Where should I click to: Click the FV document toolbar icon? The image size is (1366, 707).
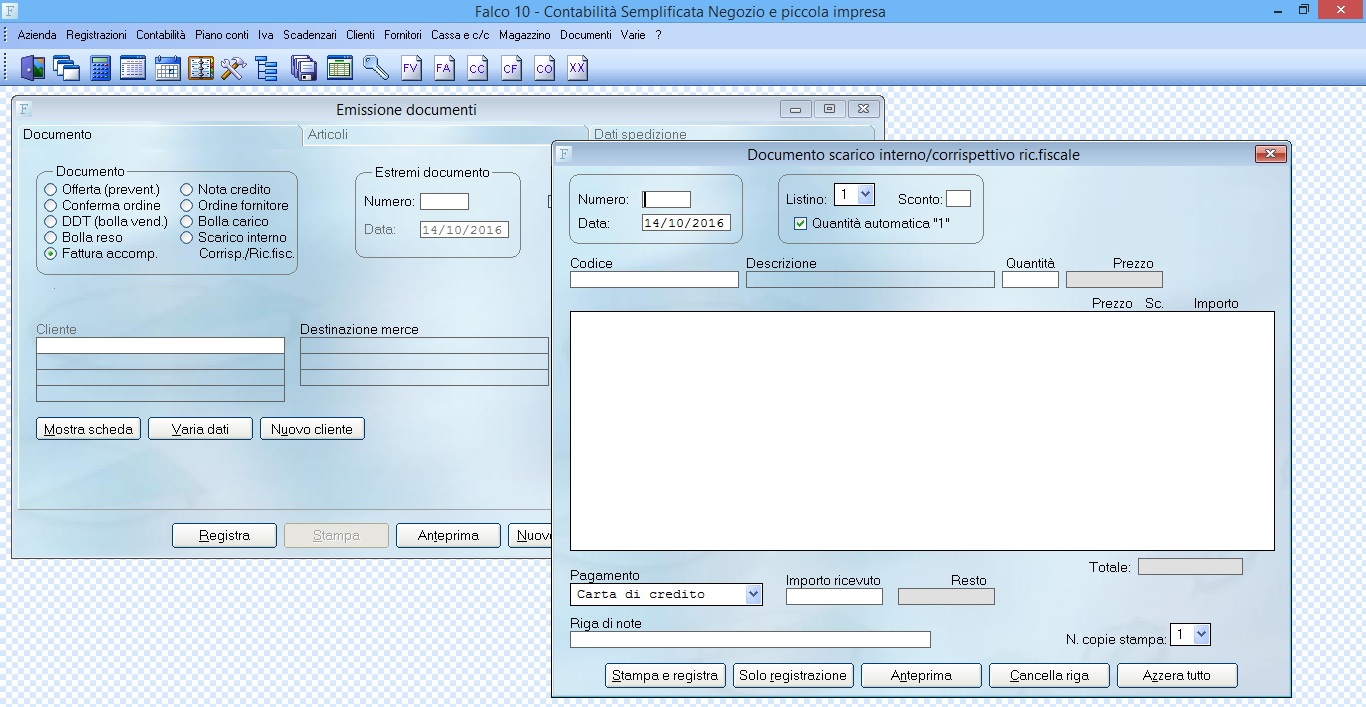click(x=411, y=68)
